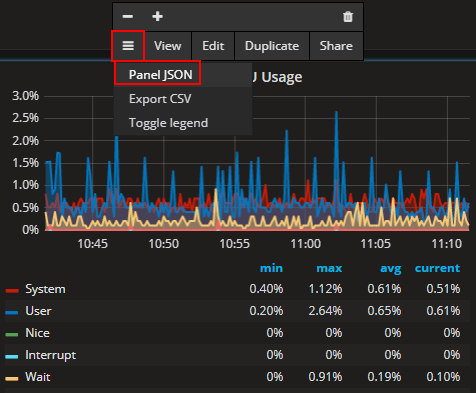Image resolution: width=476 pixels, height=393 pixels.
Task: Open the hamburger more-options menu
Action: point(128,46)
